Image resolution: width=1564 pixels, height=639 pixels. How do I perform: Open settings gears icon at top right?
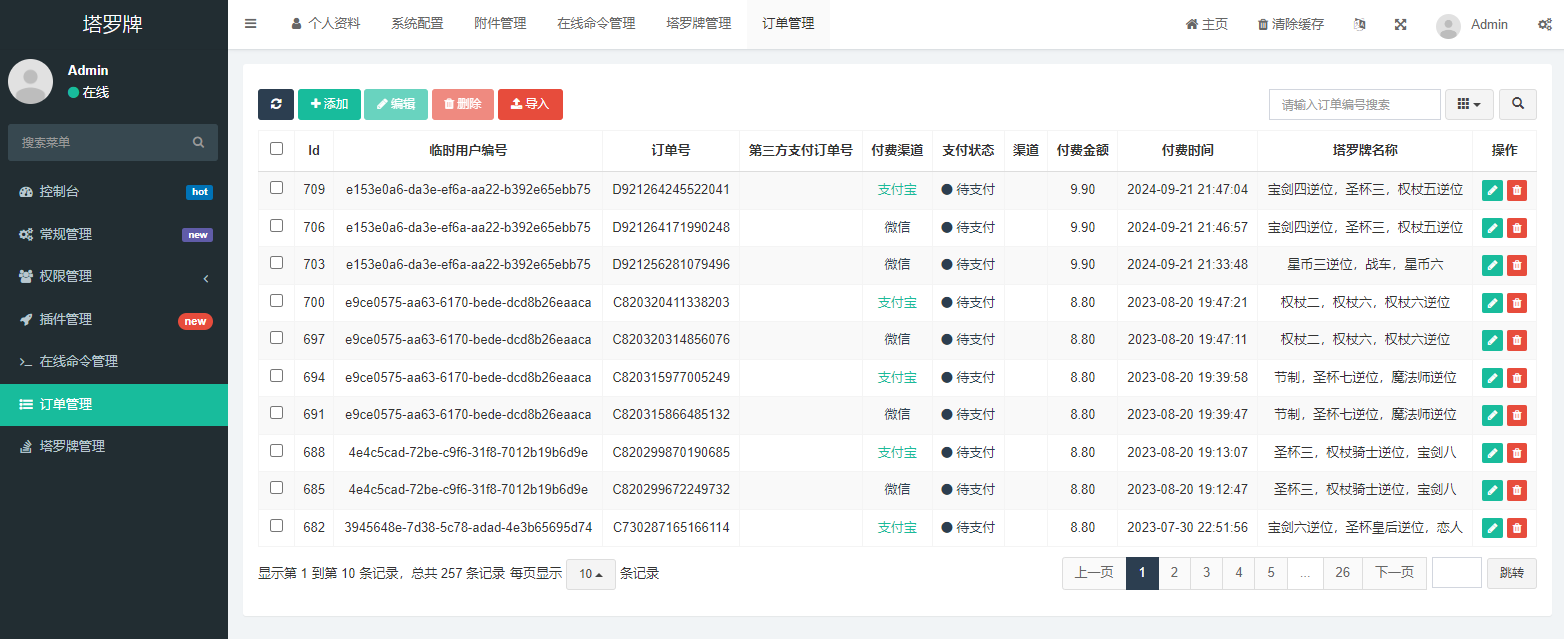1544,24
